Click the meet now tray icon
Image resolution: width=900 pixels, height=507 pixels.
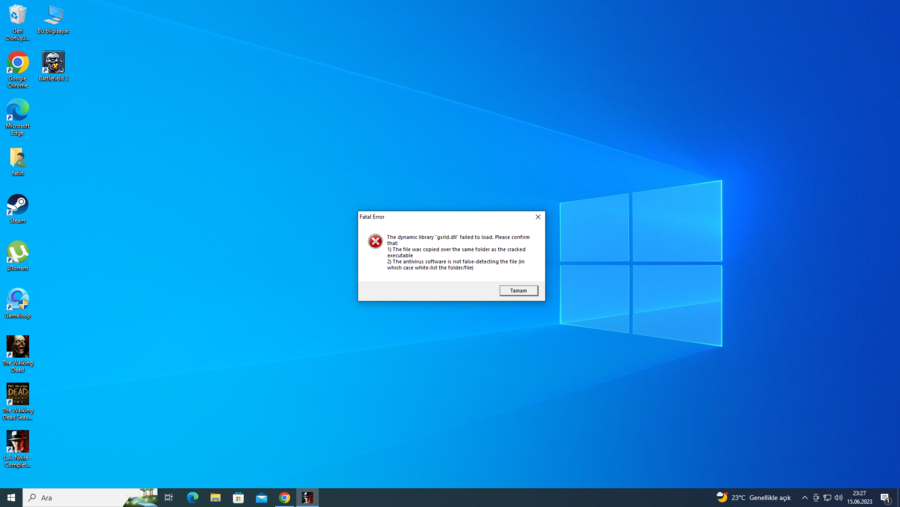click(816, 498)
